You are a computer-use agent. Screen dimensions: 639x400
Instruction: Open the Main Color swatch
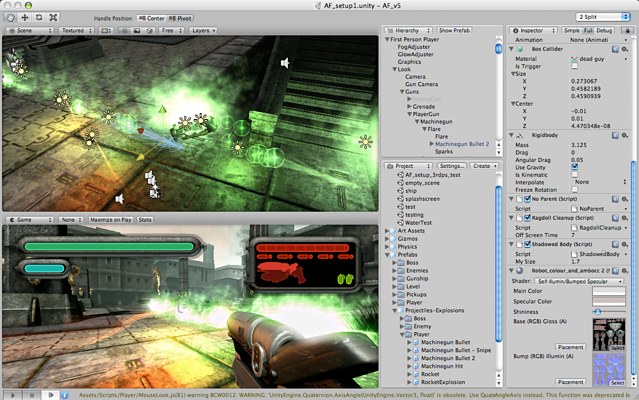[608, 291]
